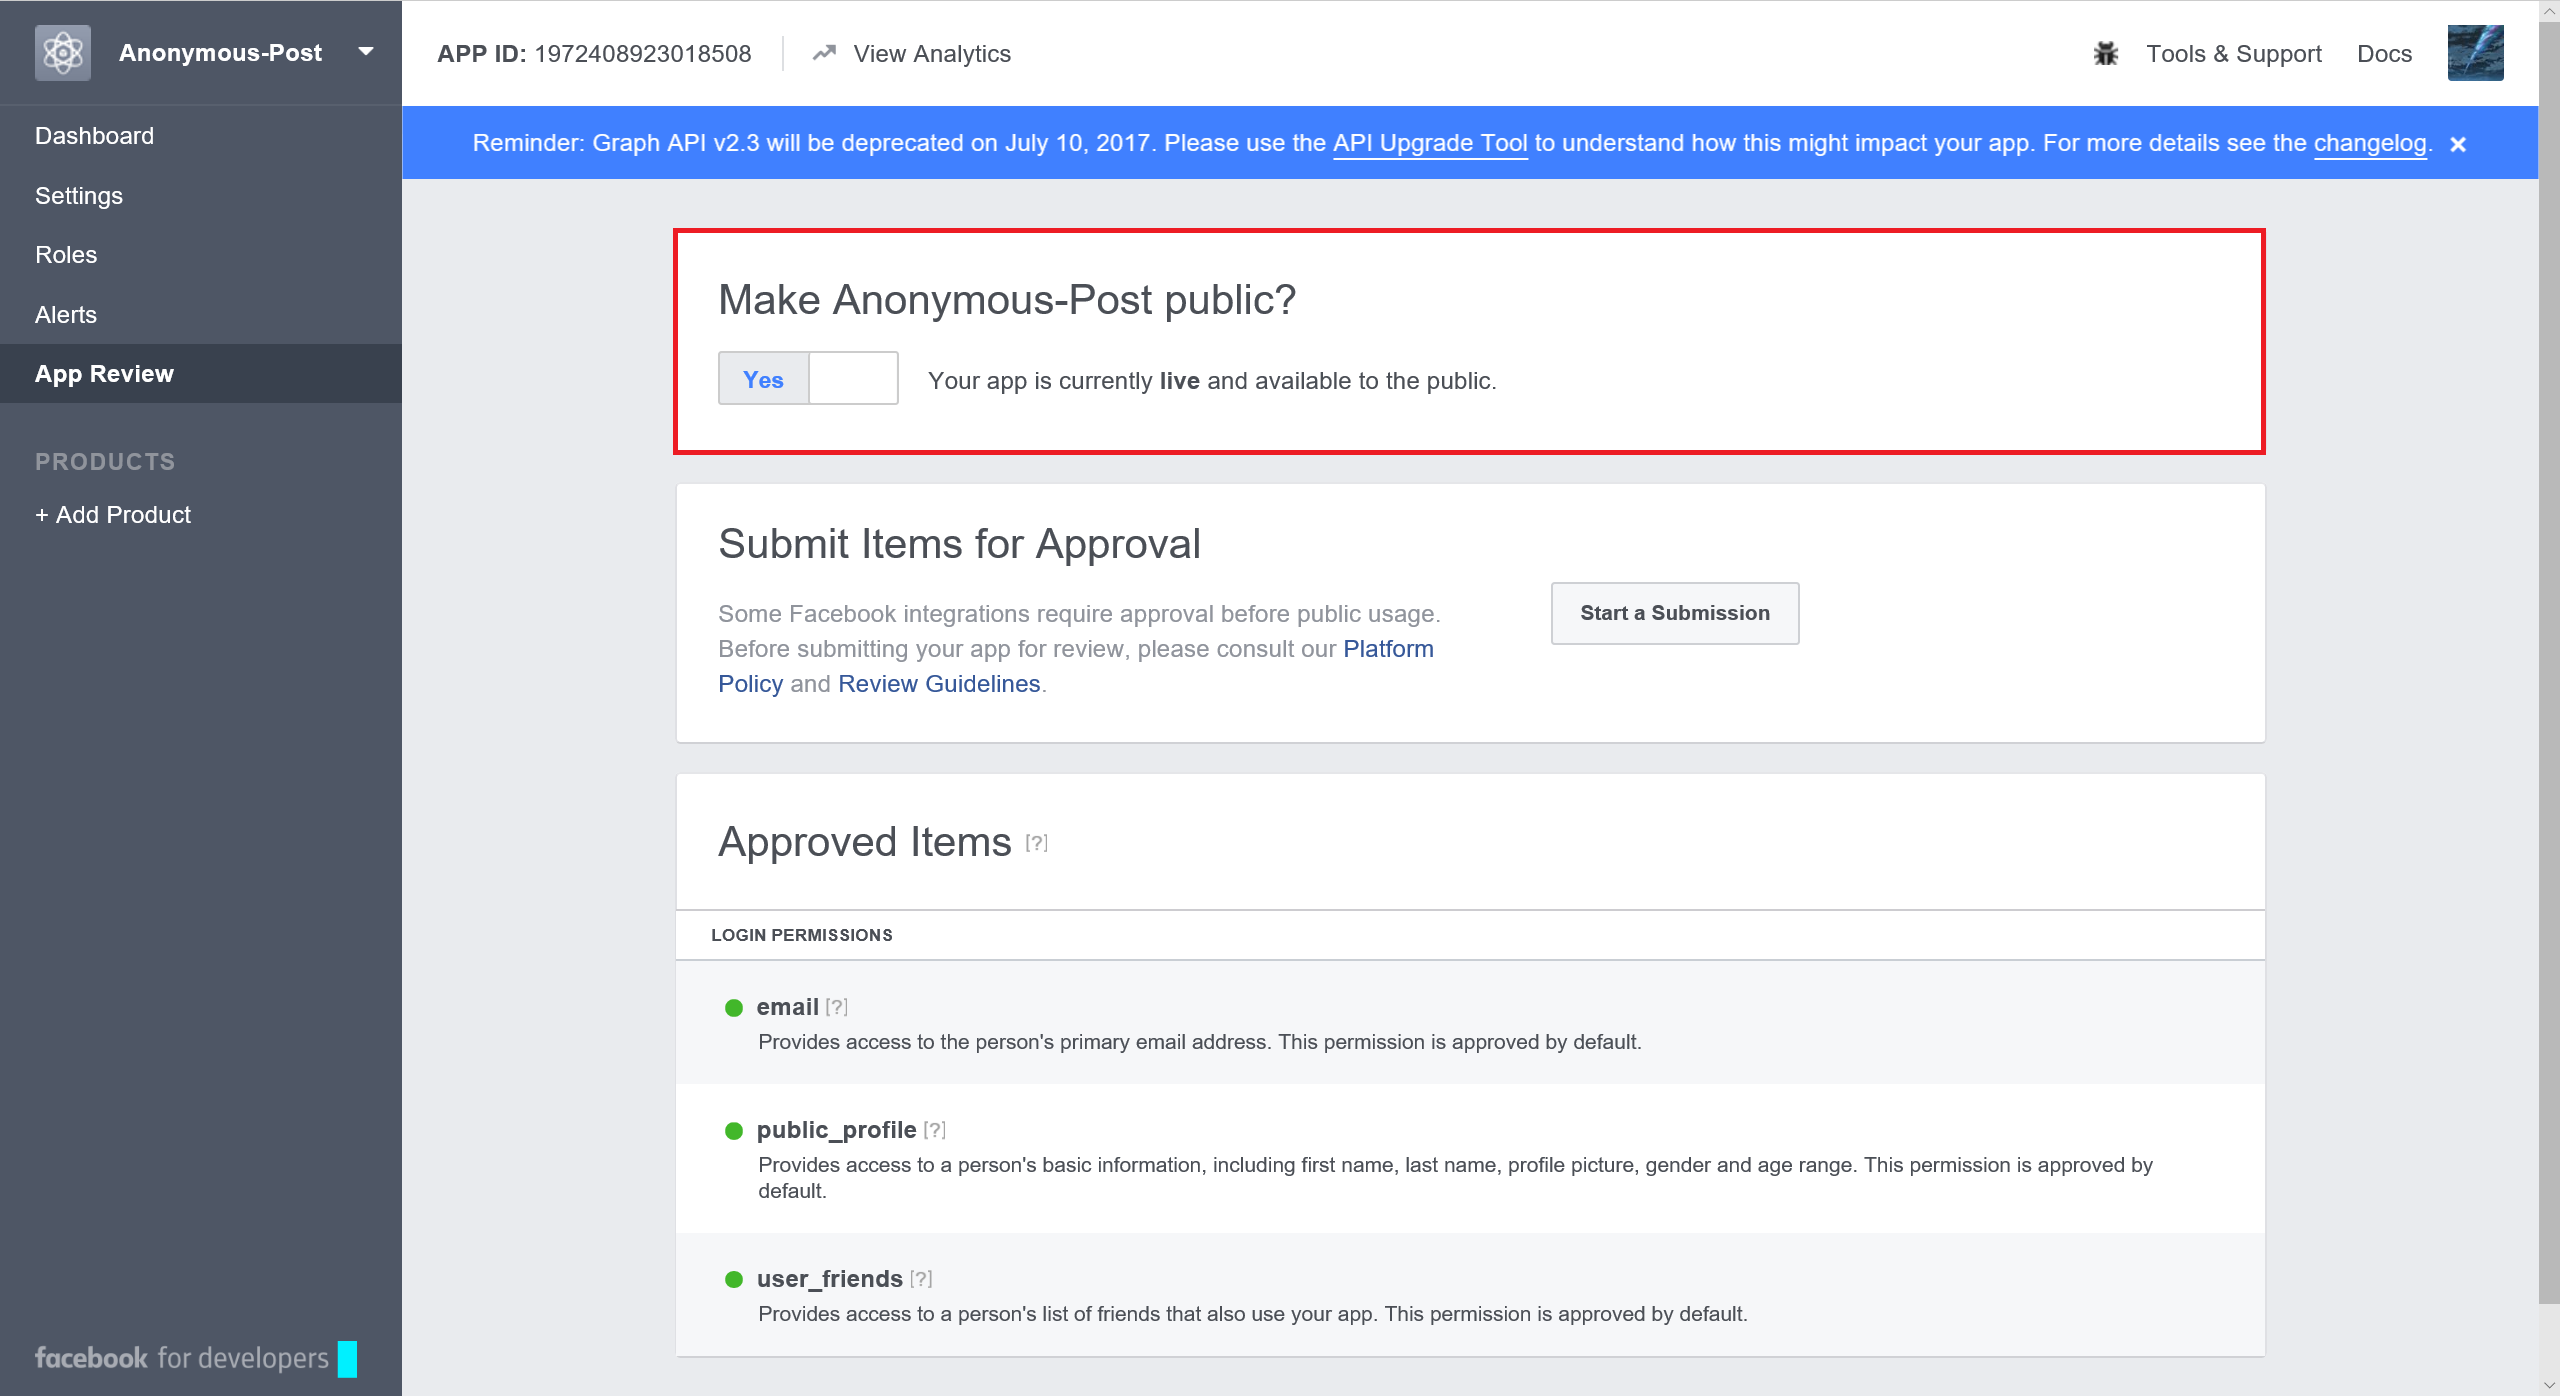Toggle the app public Yes switch
Viewport: 2560px width, 1396px height.
click(x=807, y=379)
